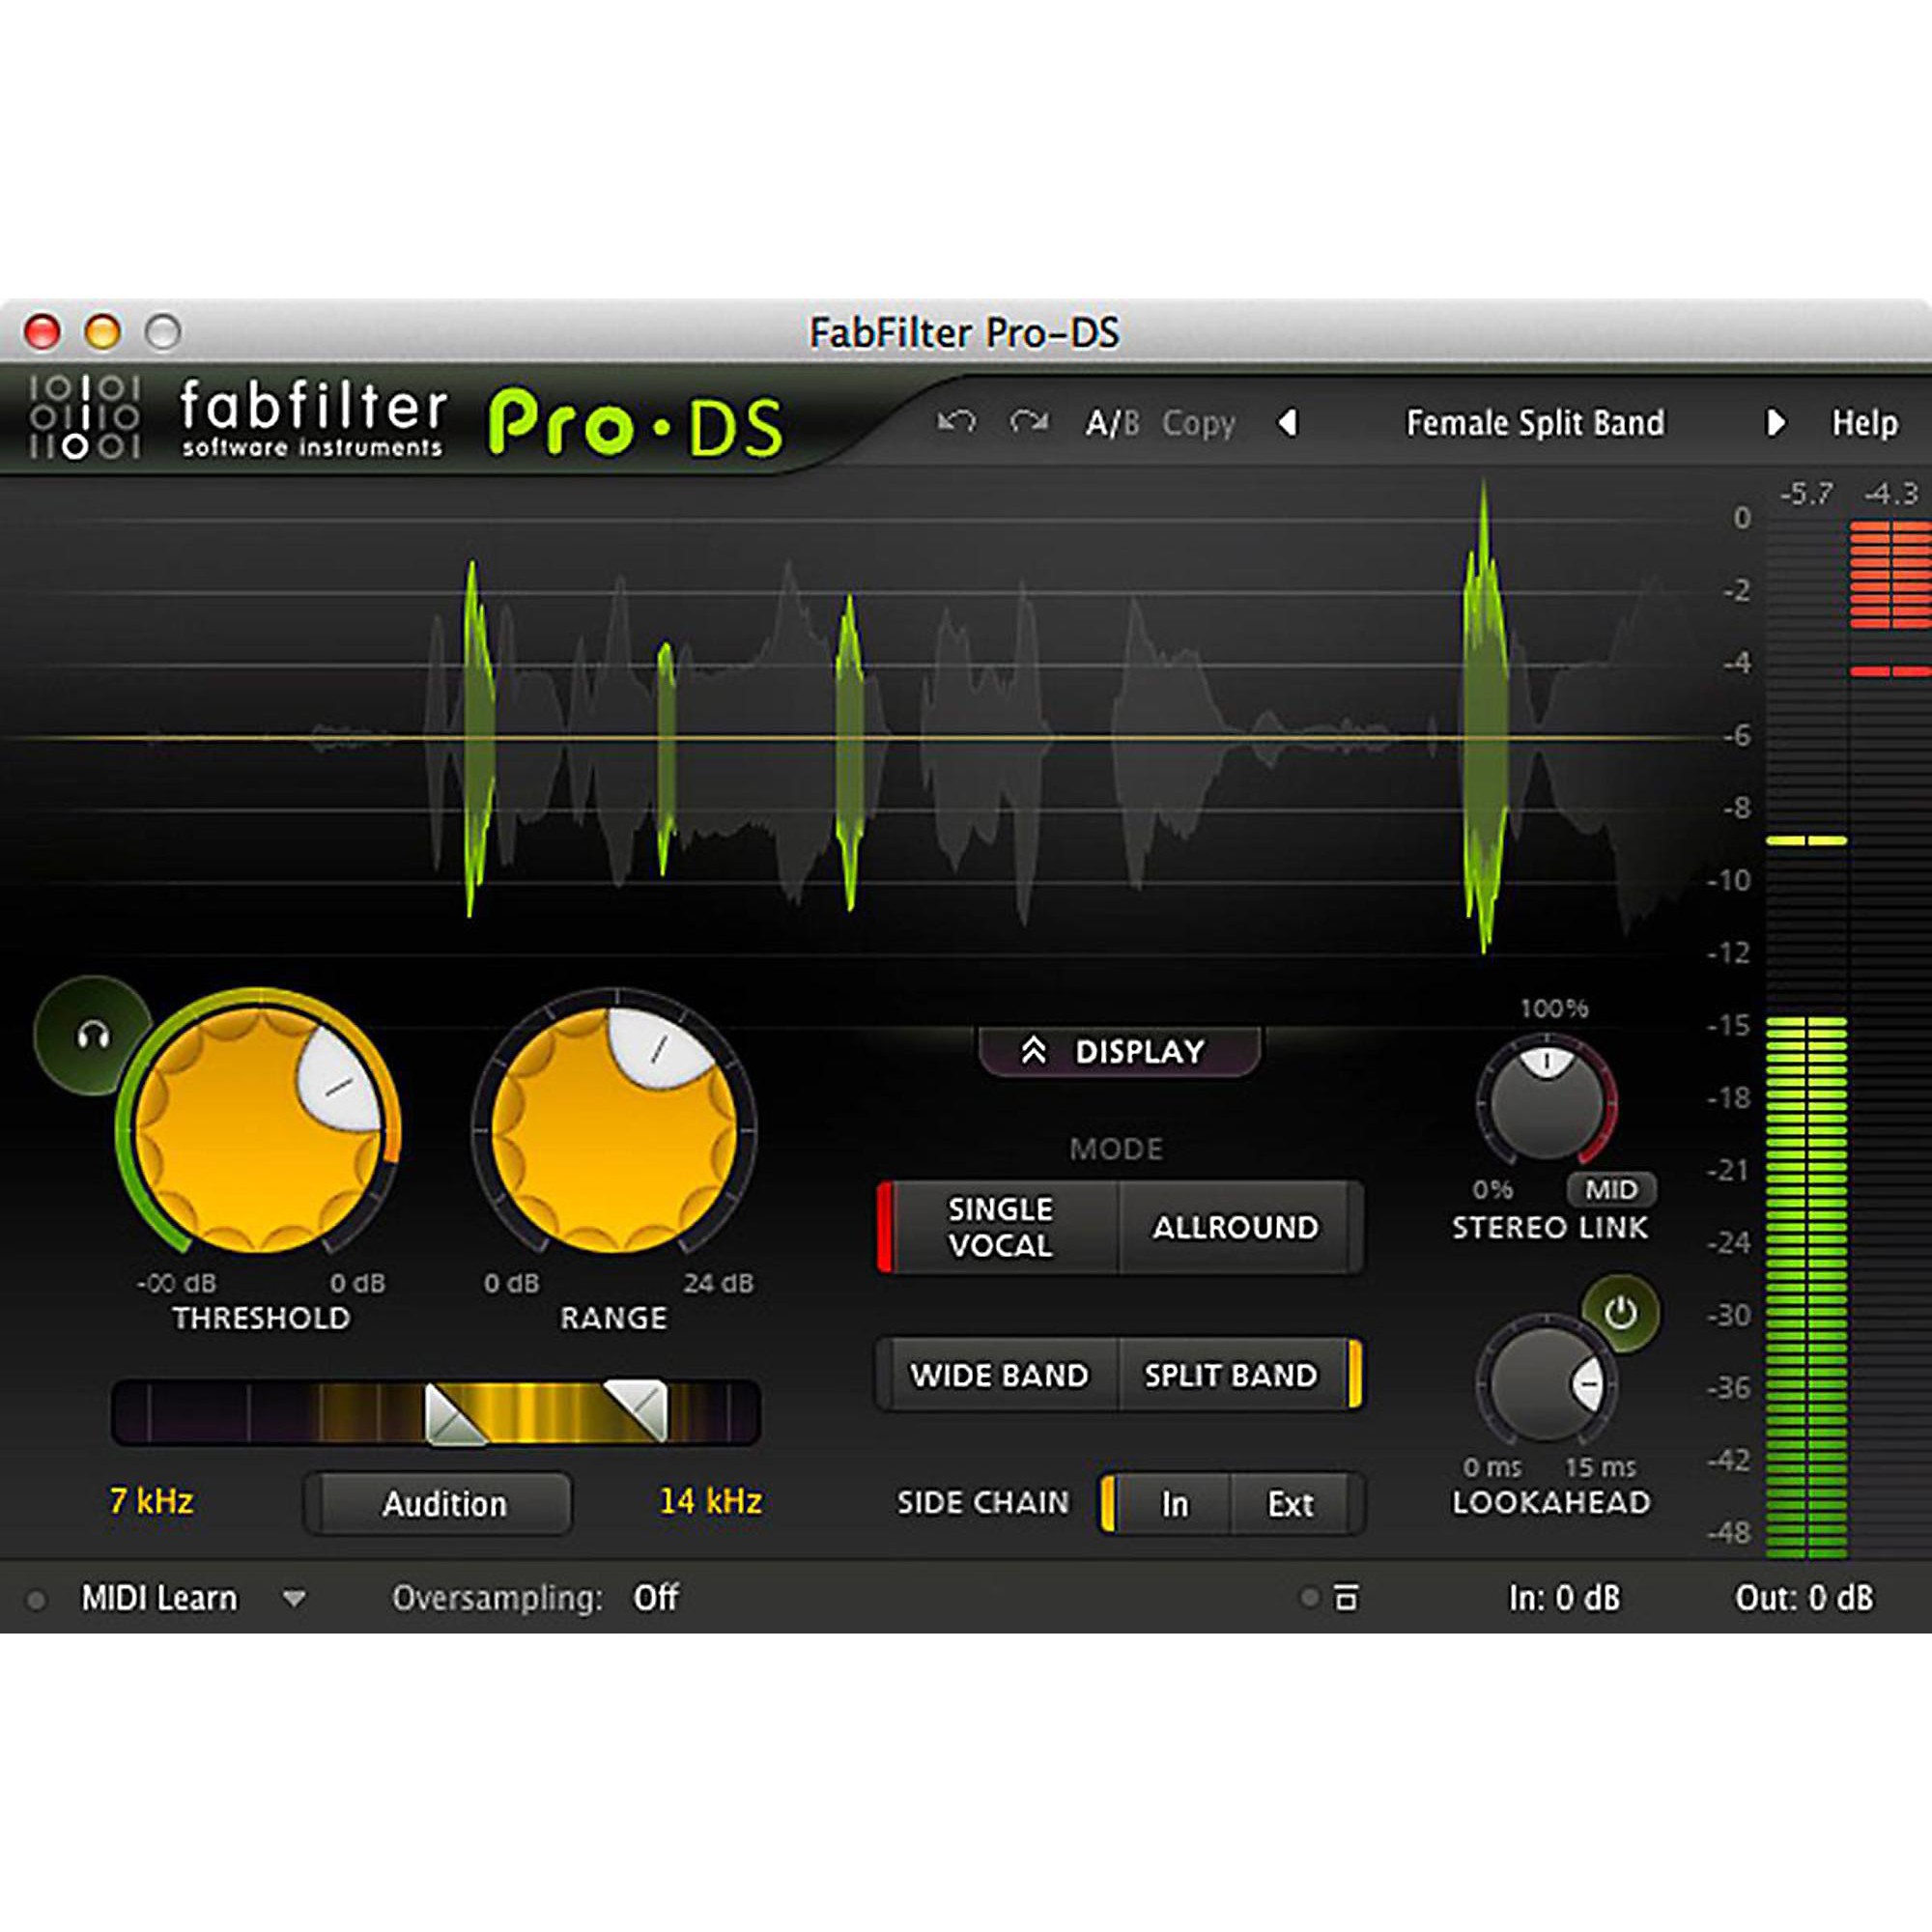The image size is (1932, 1932).
Task: Change the Oversampling setting from Off
Action: (657, 1598)
